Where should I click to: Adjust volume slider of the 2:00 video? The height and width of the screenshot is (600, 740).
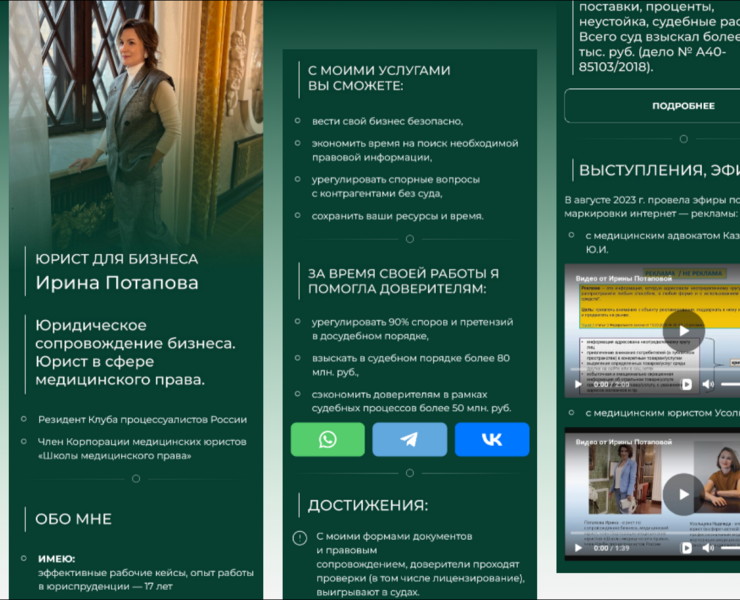coord(731,384)
